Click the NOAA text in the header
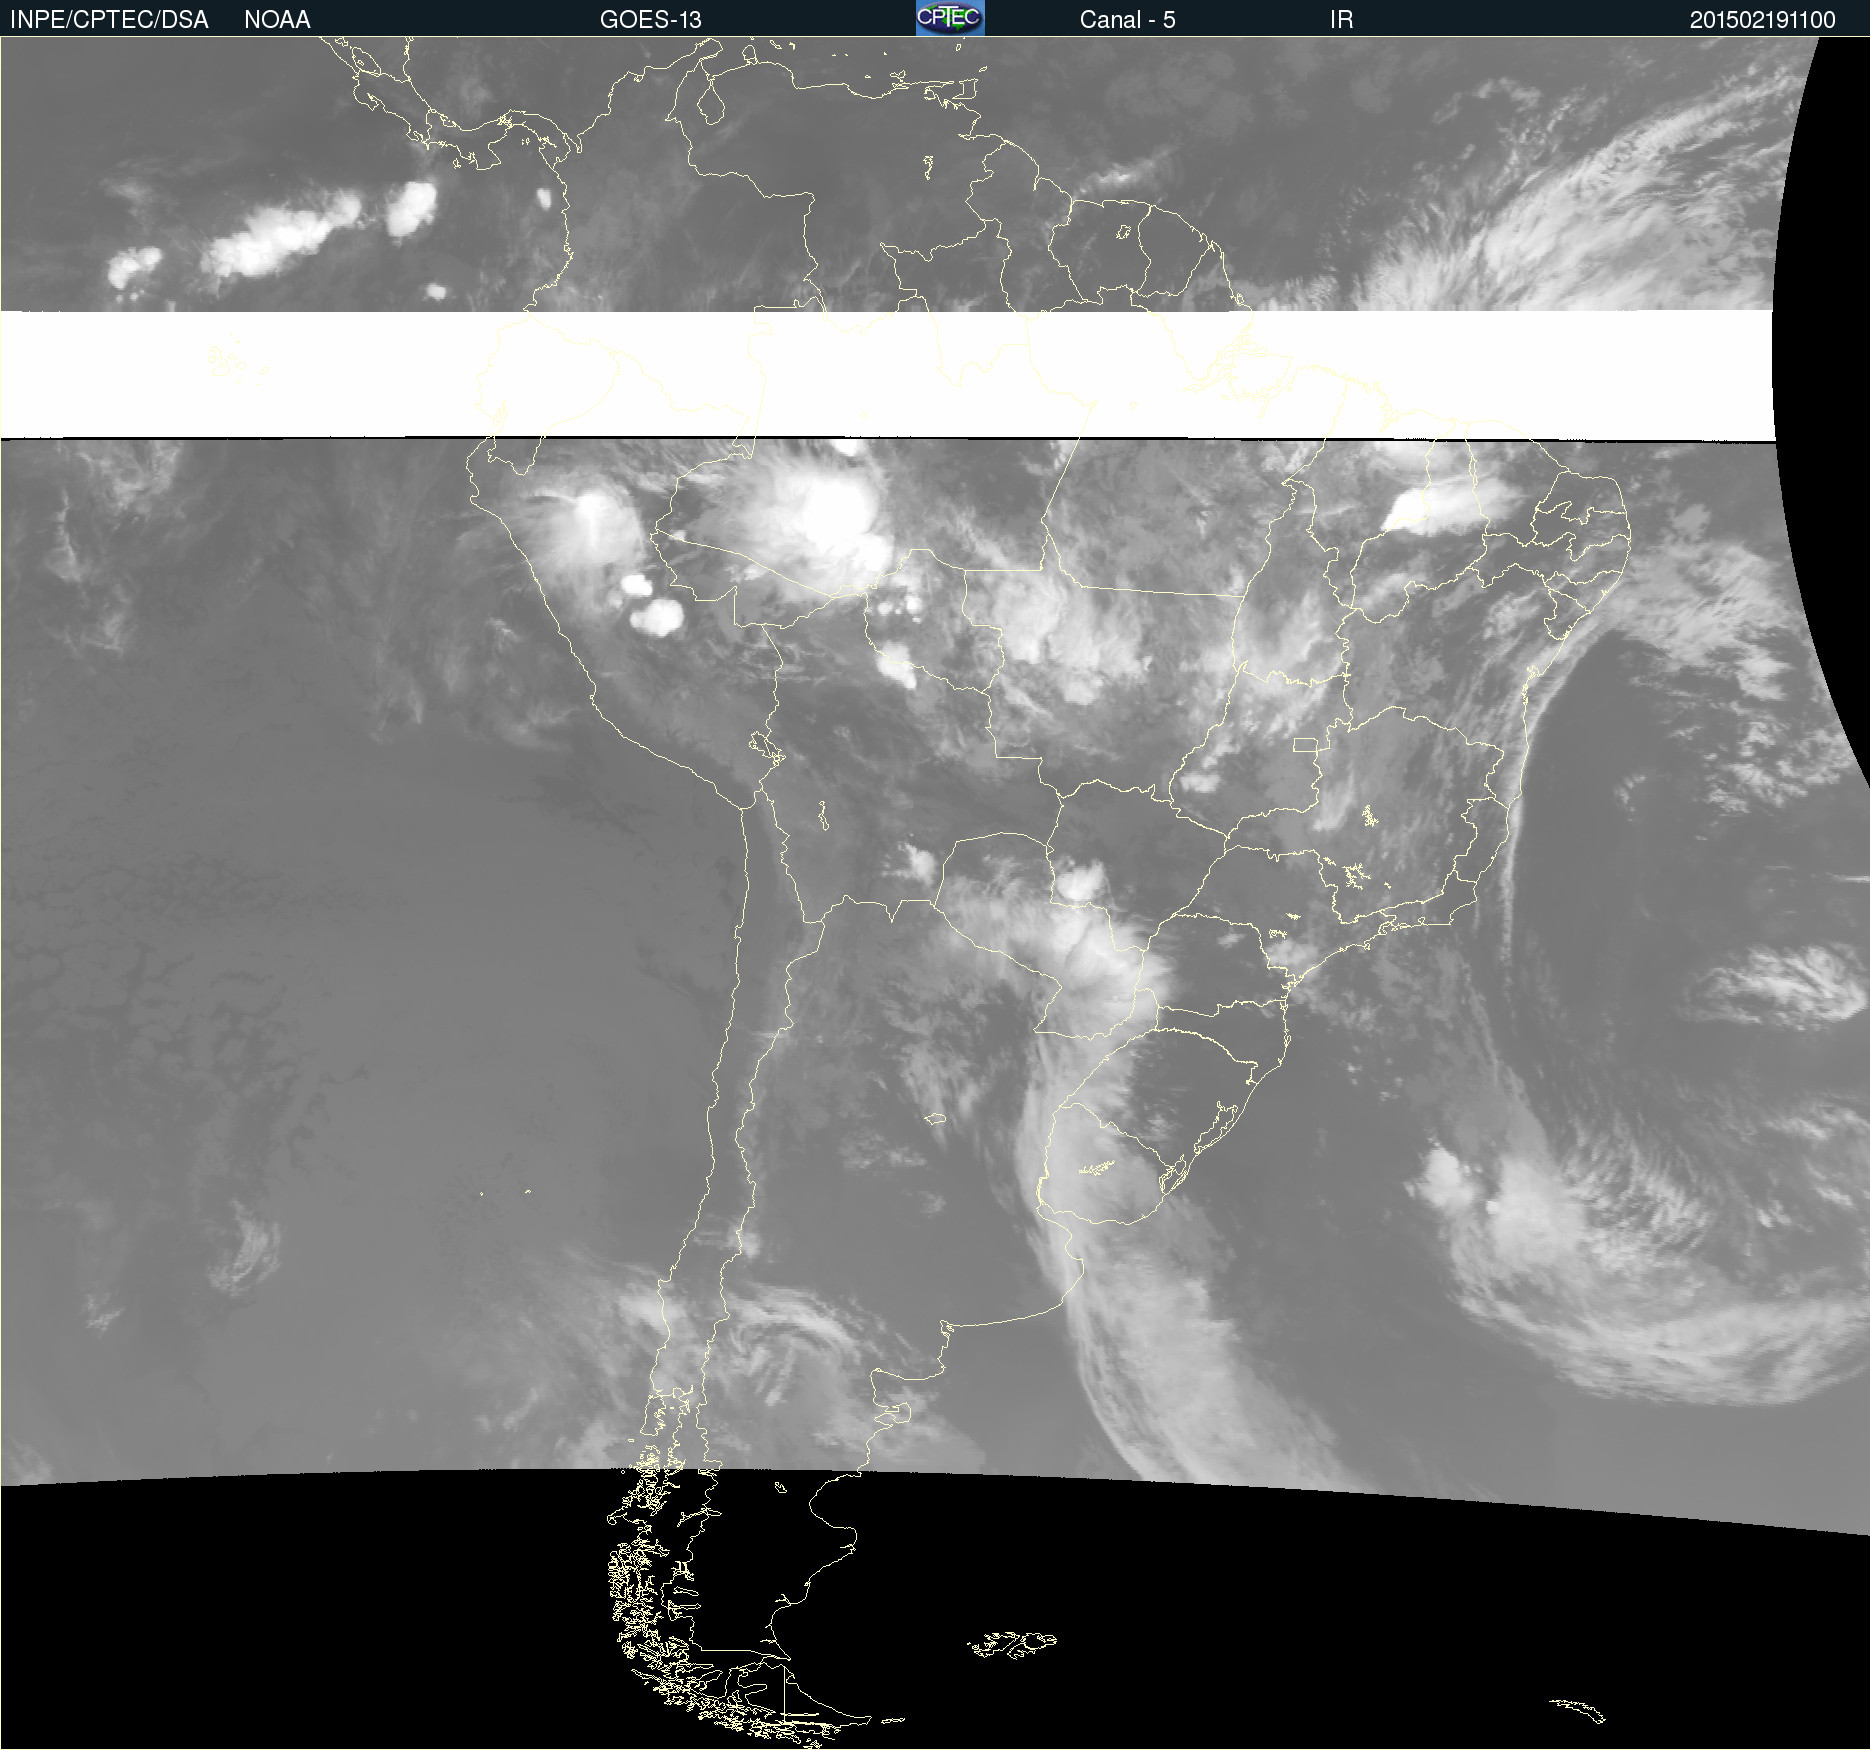 (x=277, y=20)
